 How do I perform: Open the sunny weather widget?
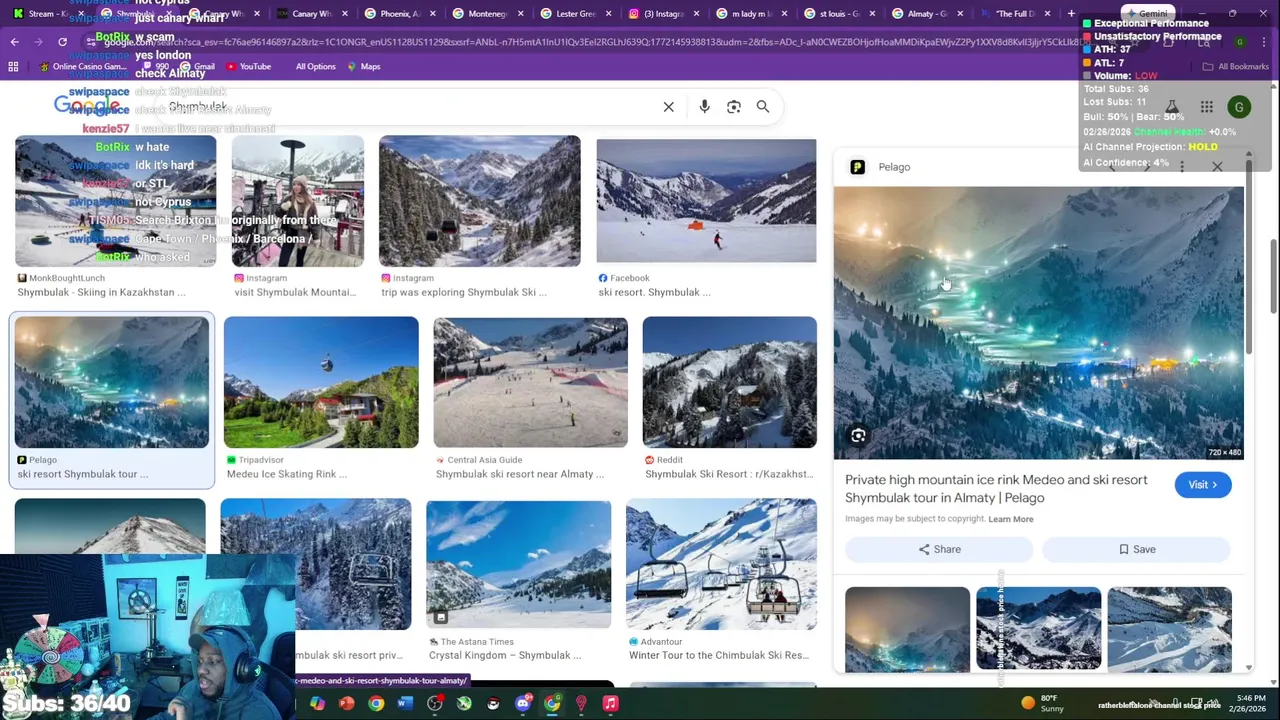(1044, 703)
